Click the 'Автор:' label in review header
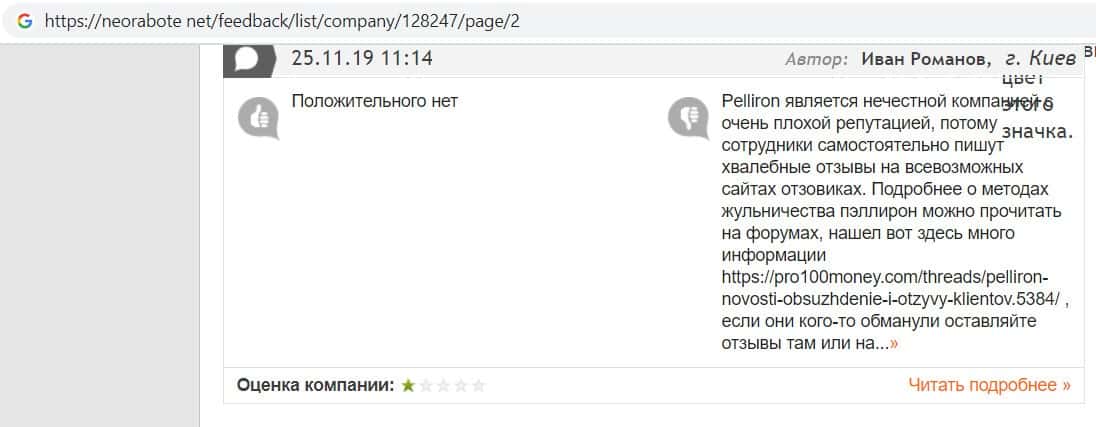The image size is (1096, 427). pyautogui.click(x=817, y=59)
